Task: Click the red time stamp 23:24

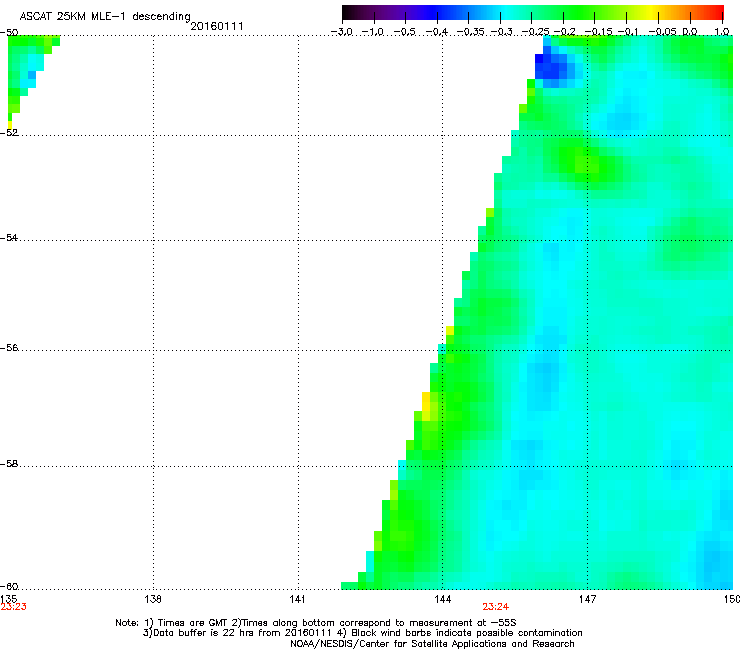Action: tap(496, 607)
